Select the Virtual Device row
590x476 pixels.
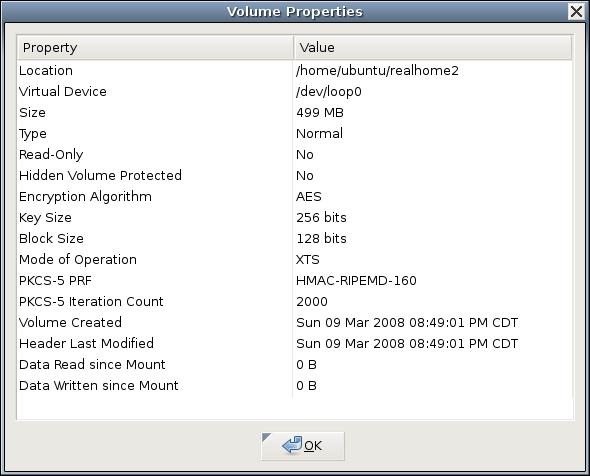295,91
